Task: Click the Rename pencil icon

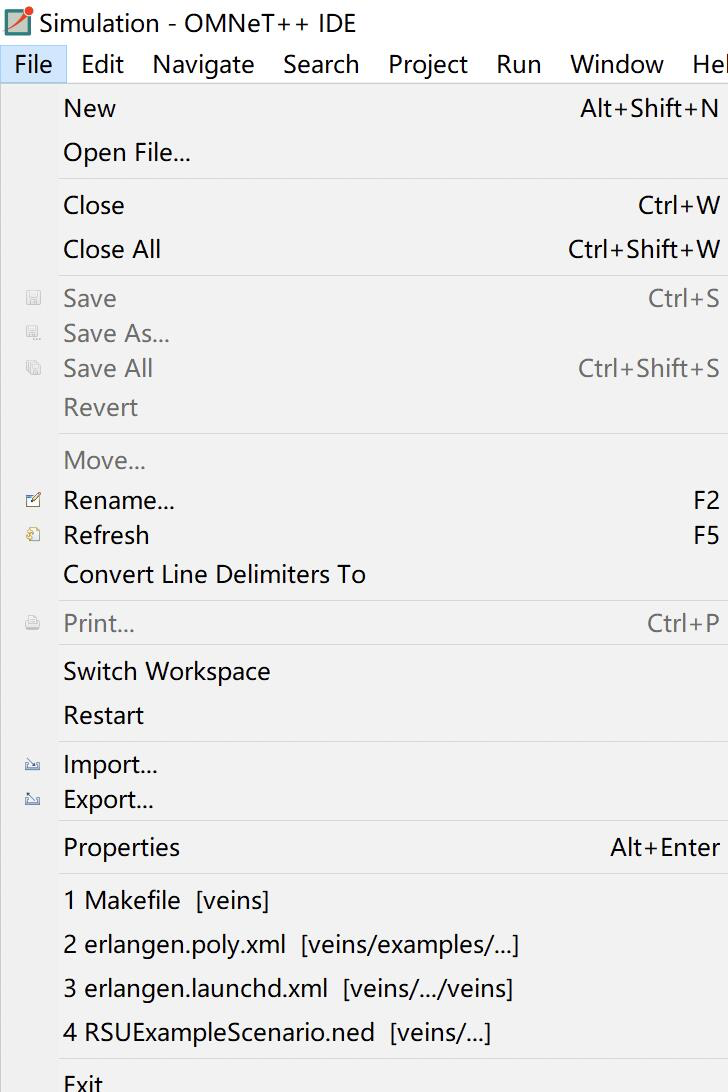Action: (x=33, y=500)
